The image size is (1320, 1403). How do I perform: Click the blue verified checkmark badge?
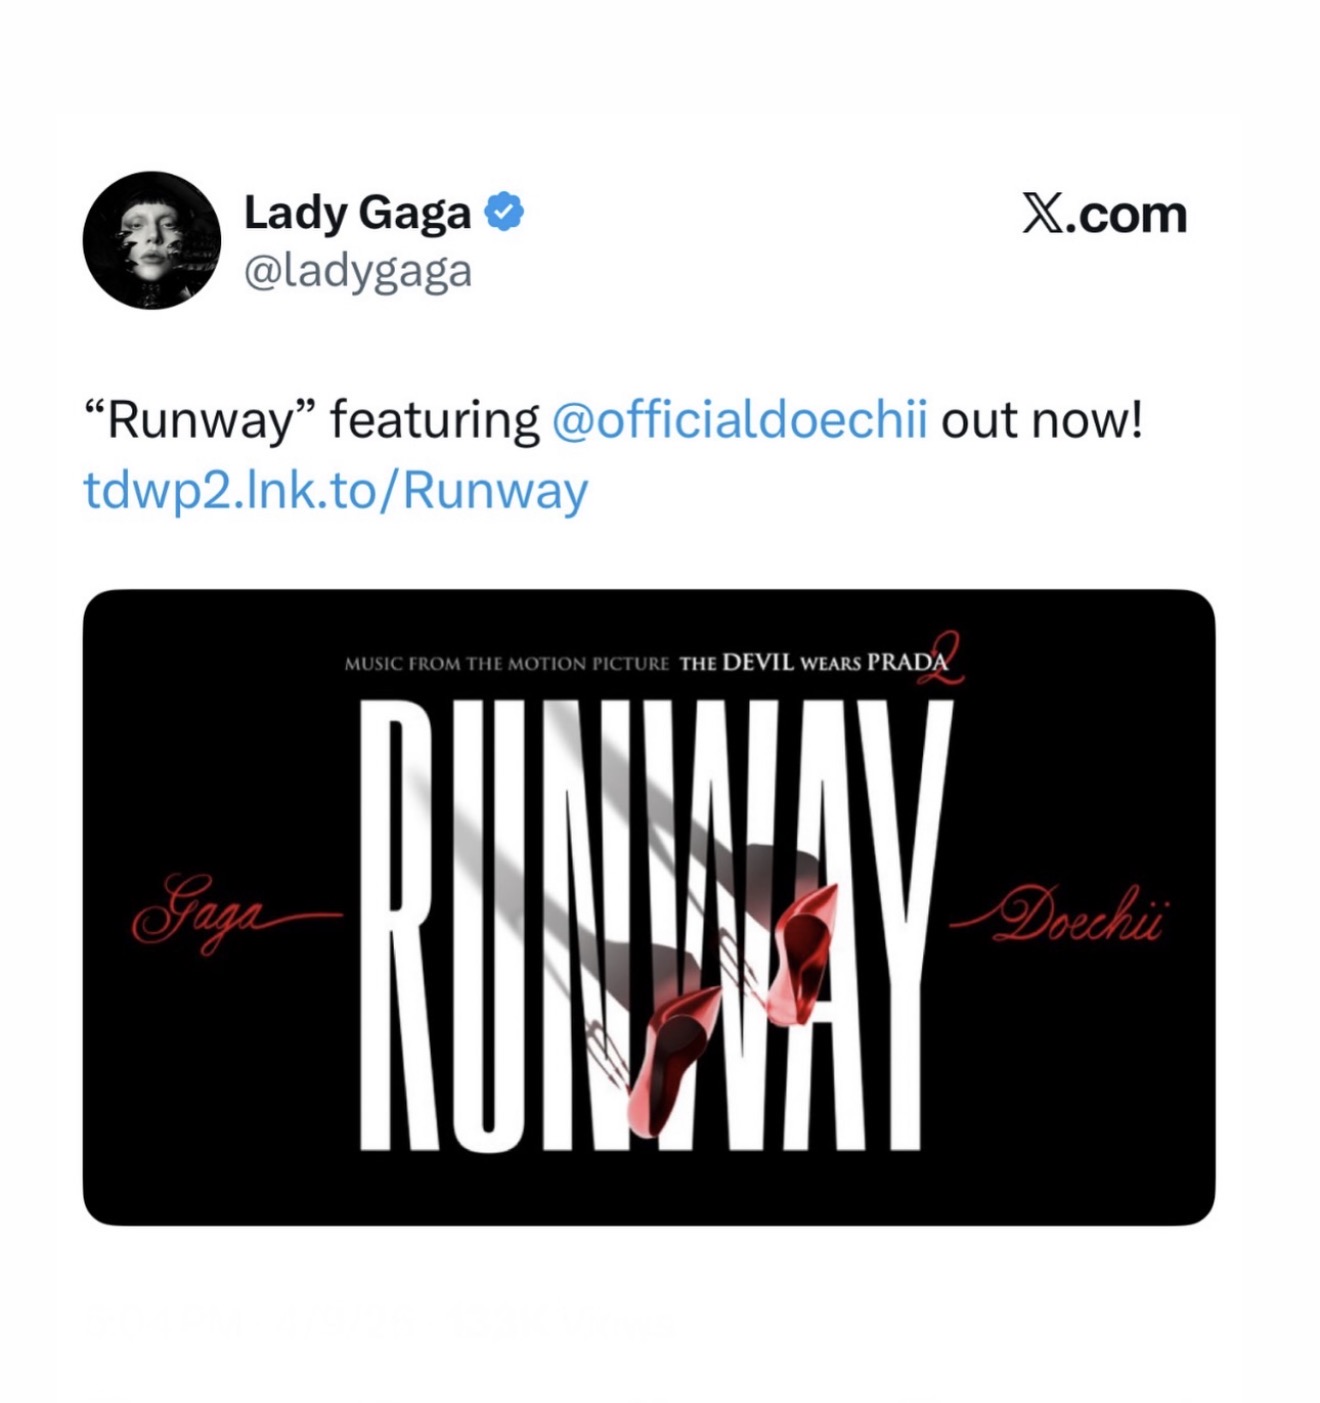coord(504,212)
